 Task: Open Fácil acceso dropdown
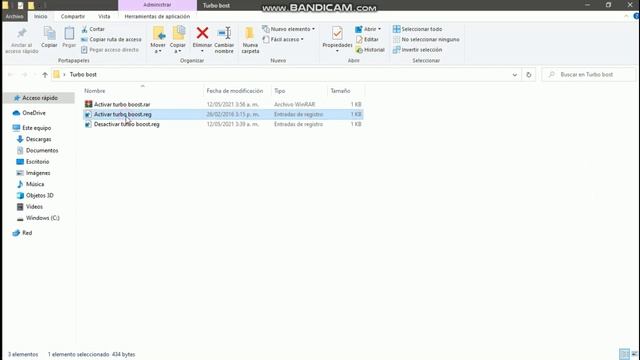click(283, 39)
